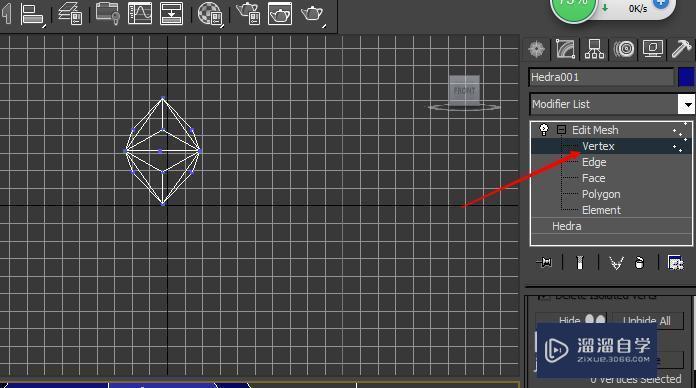
Task: Switch to the Create panel tab
Action: (537, 49)
